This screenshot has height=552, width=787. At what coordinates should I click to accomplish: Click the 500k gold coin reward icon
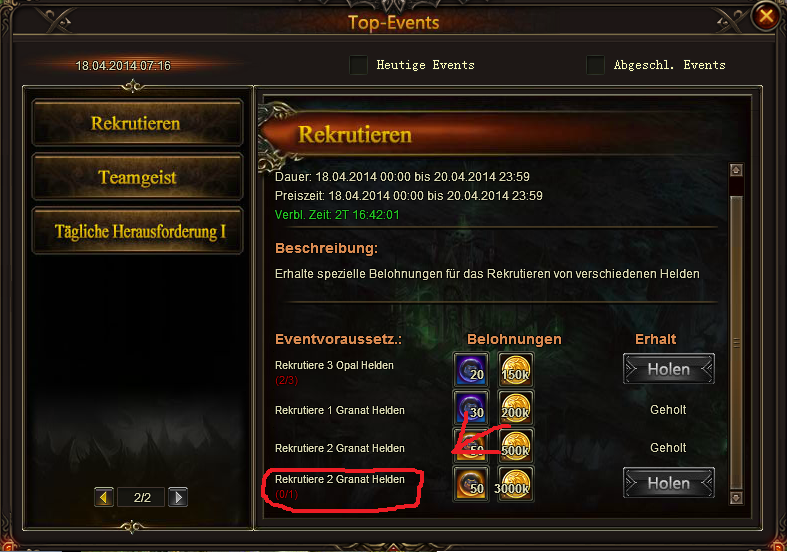tap(515, 446)
